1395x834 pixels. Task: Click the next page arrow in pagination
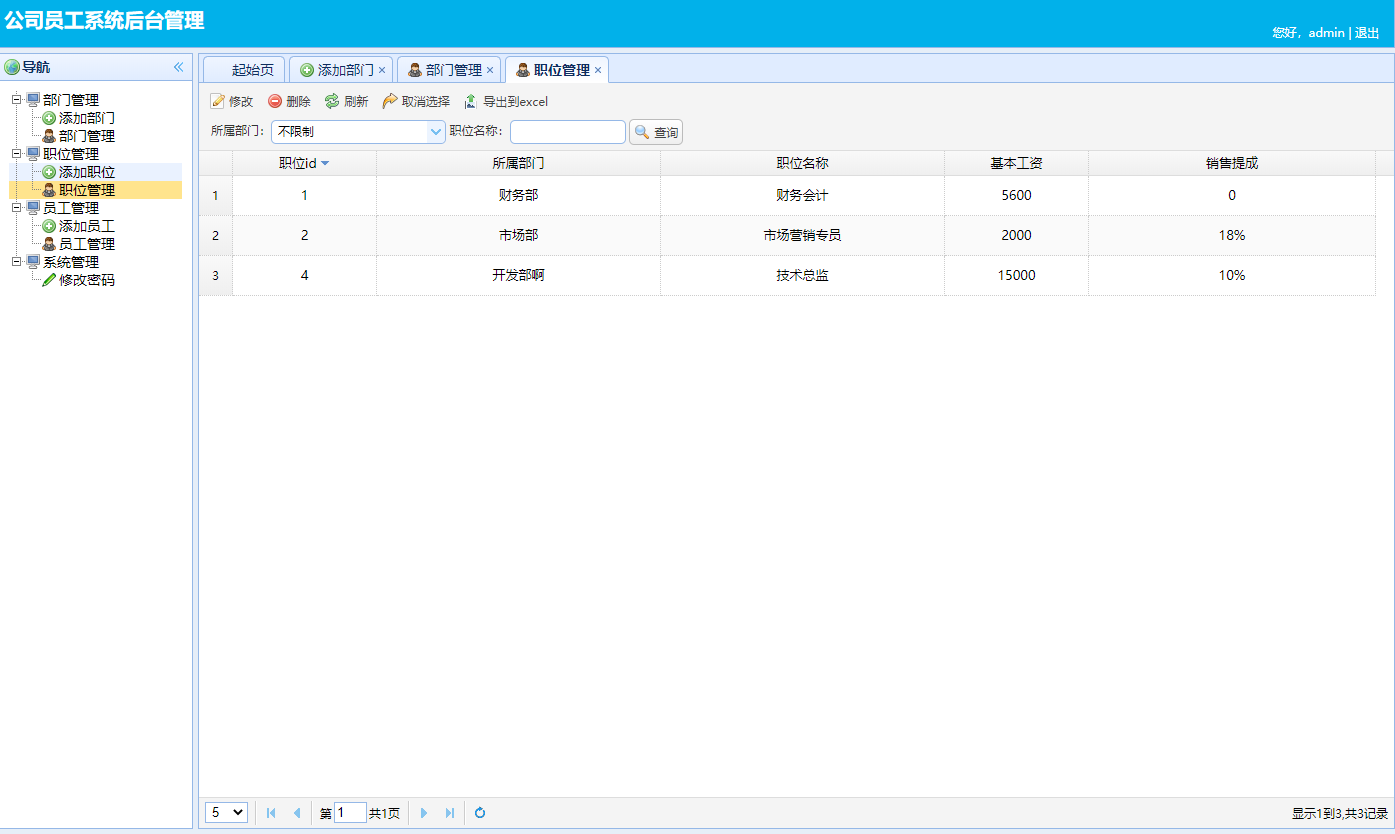coord(424,813)
